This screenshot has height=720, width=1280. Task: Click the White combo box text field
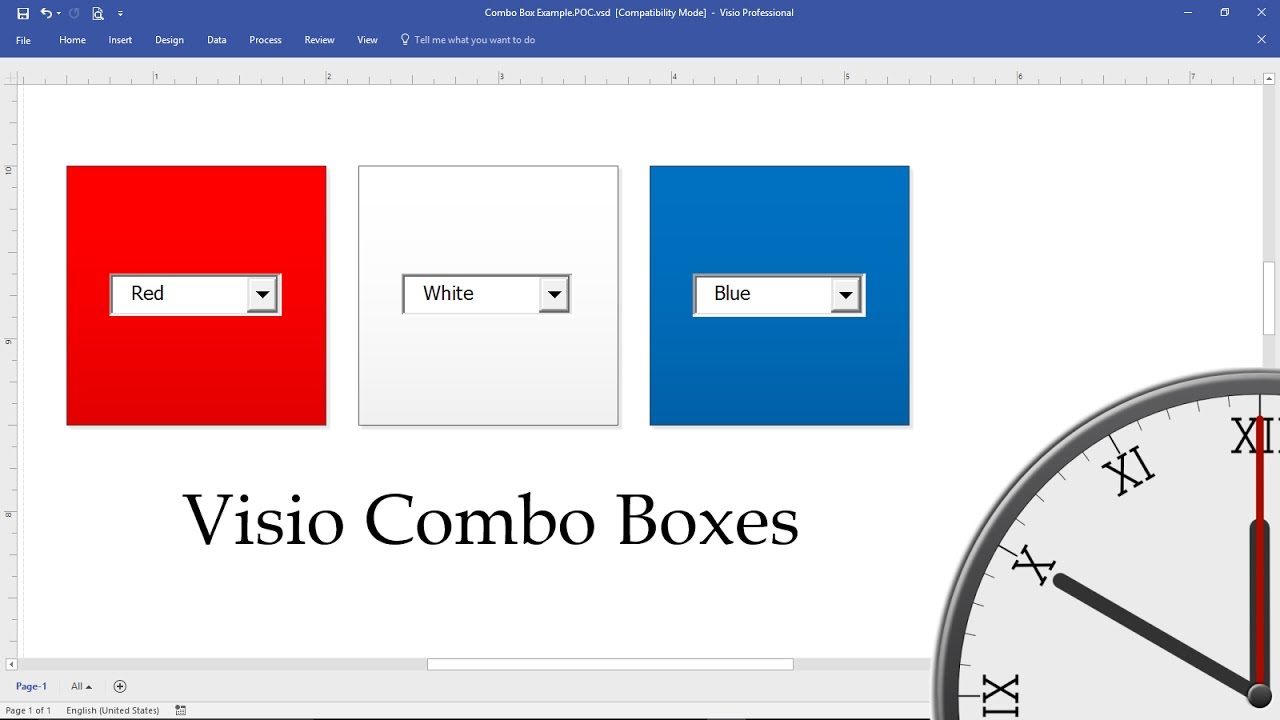pyautogui.click(x=472, y=294)
